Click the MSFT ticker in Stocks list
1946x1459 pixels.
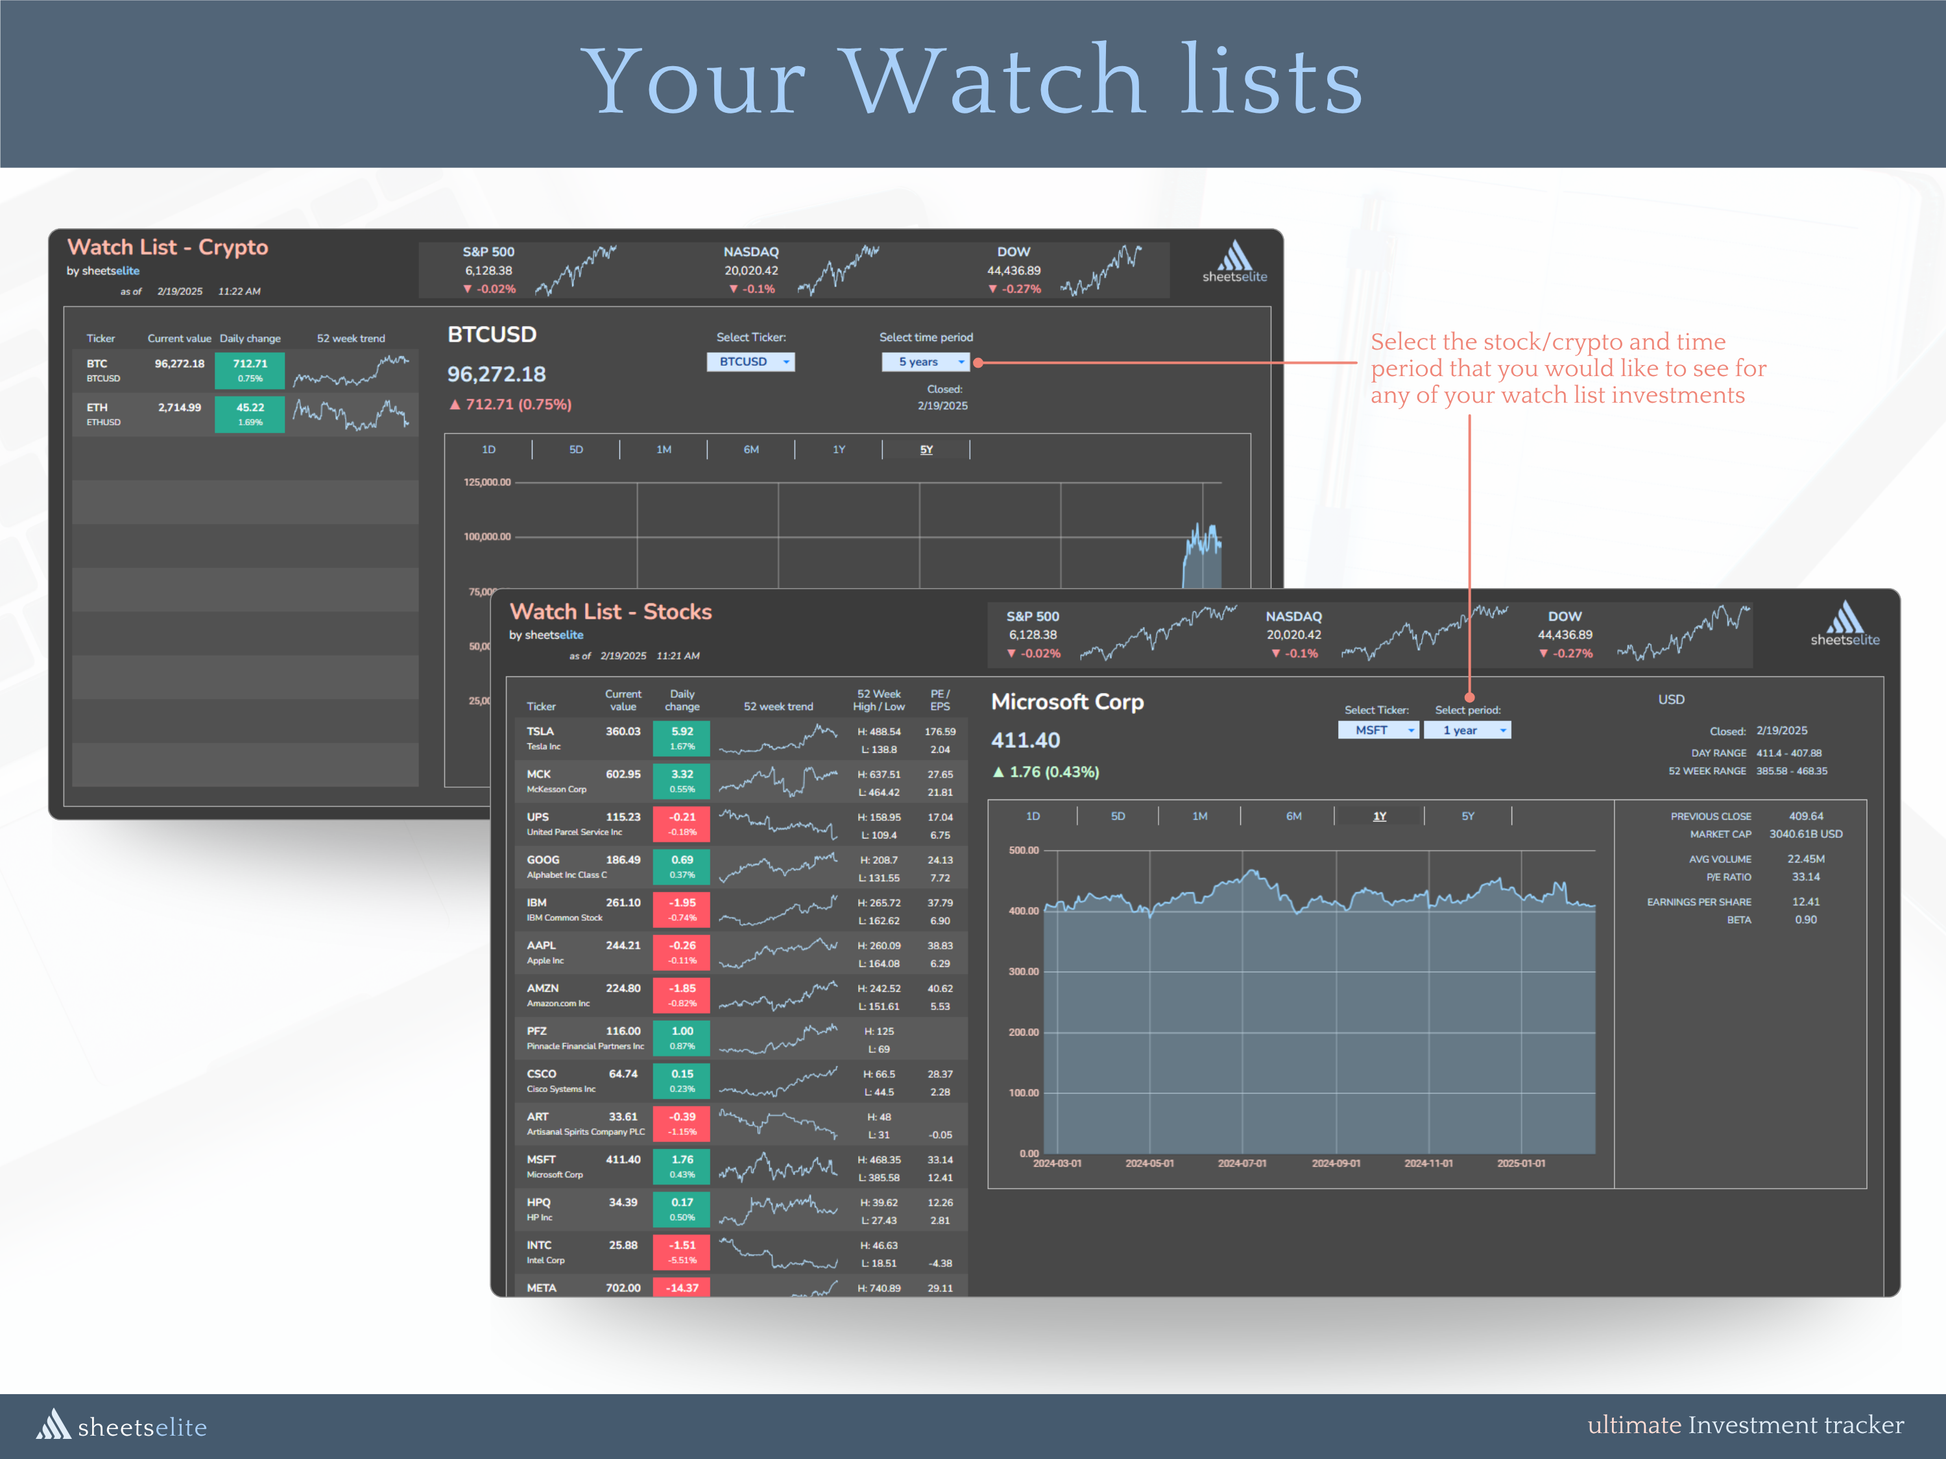pos(541,1160)
